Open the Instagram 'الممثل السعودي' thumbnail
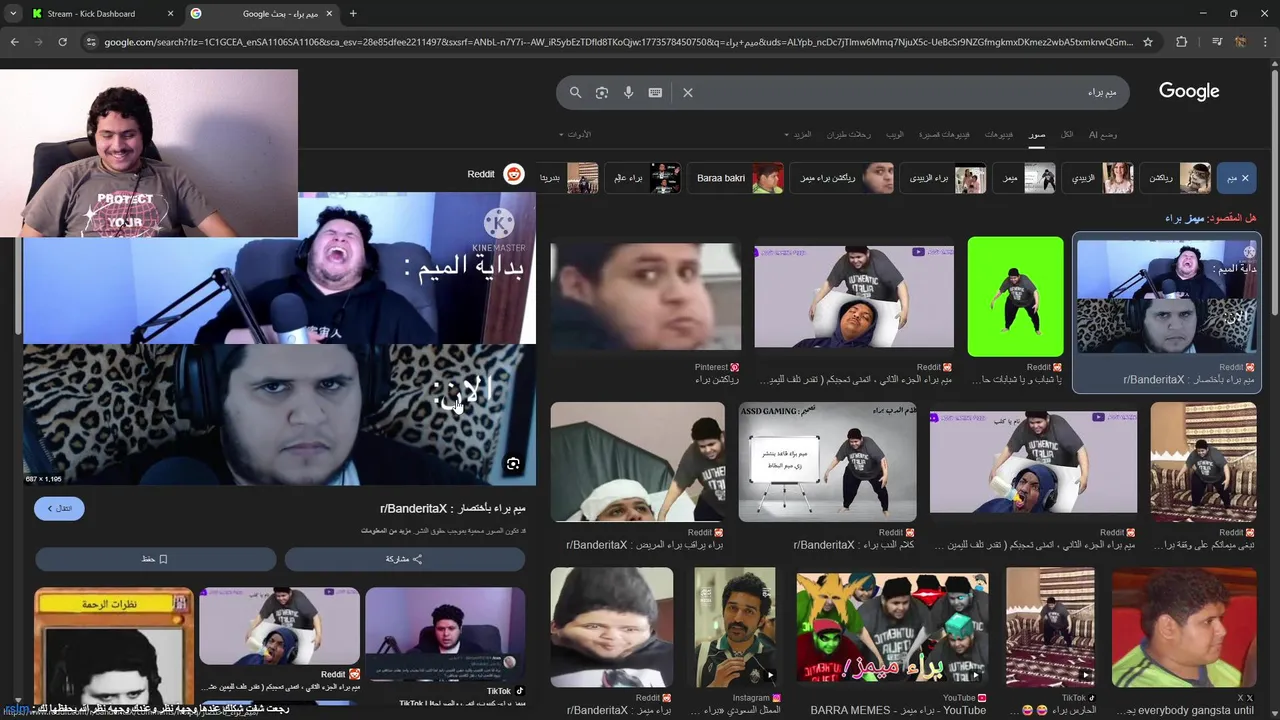 click(735, 626)
